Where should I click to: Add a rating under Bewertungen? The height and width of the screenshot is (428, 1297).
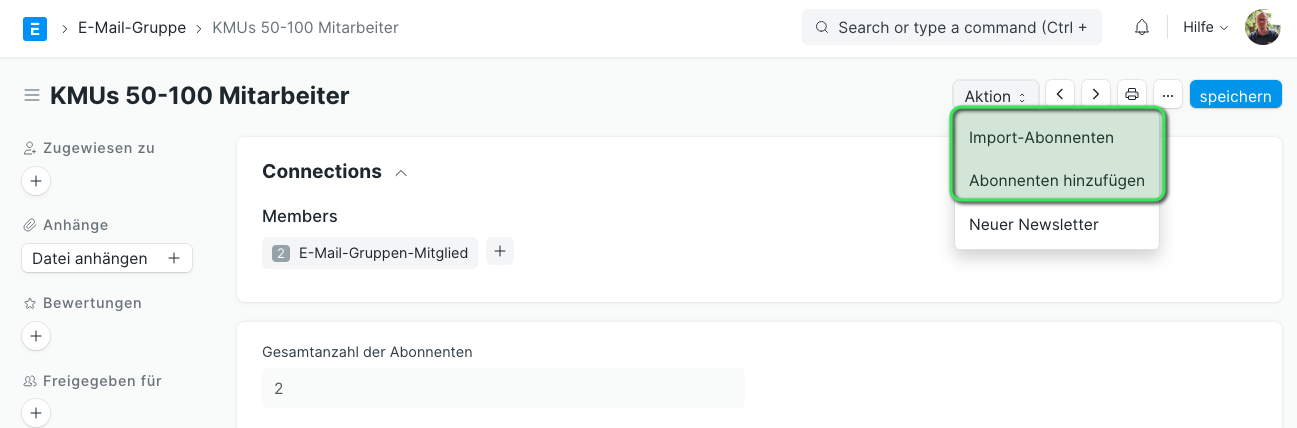[x=36, y=336]
